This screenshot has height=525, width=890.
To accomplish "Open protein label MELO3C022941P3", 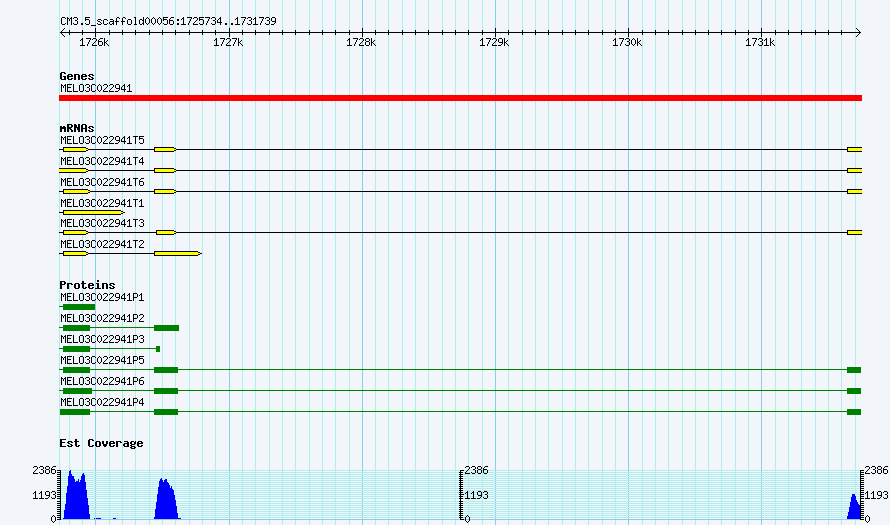I will tap(102, 339).
